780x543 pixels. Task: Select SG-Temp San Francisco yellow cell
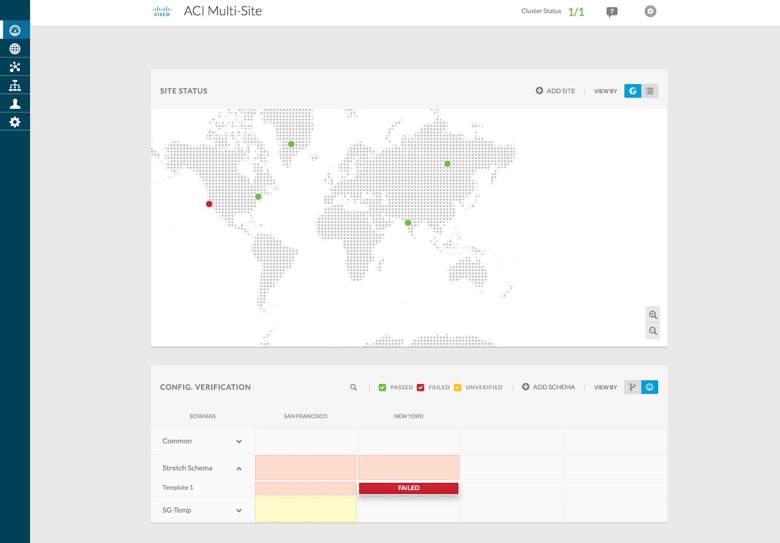pos(305,510)
